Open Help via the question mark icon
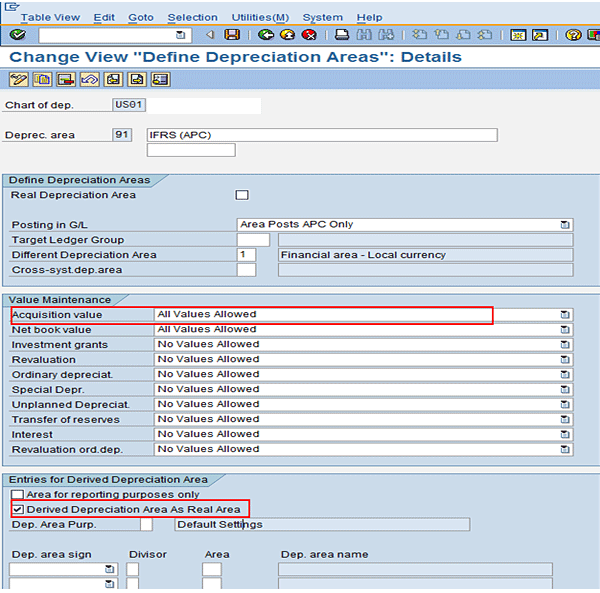The height and width of the screenshot is (593, 600). tap(573, 35)
